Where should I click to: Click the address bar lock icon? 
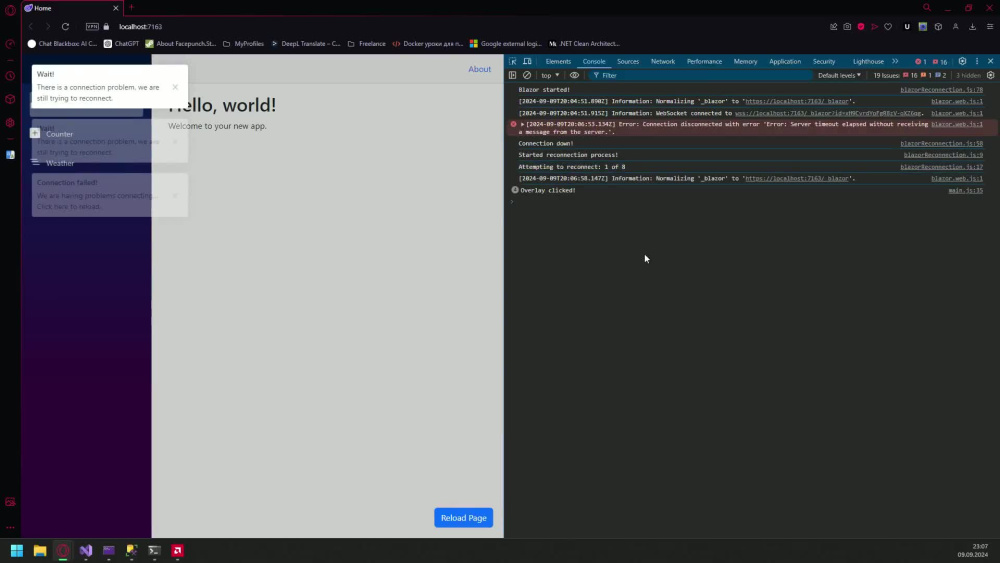coord(107,27)
